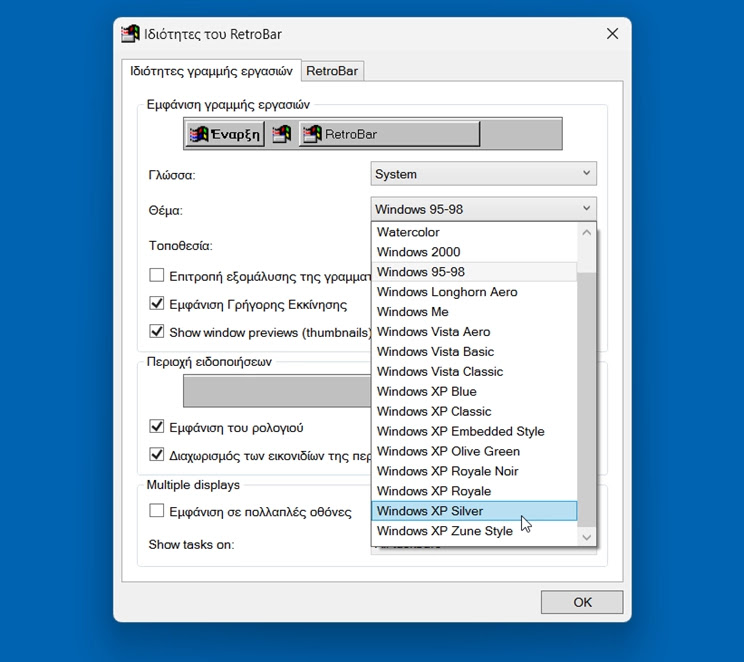Choose Watercolor theme from the list
Image resolution: width=744 pixels, height=662 pixels.
point(474,232)
